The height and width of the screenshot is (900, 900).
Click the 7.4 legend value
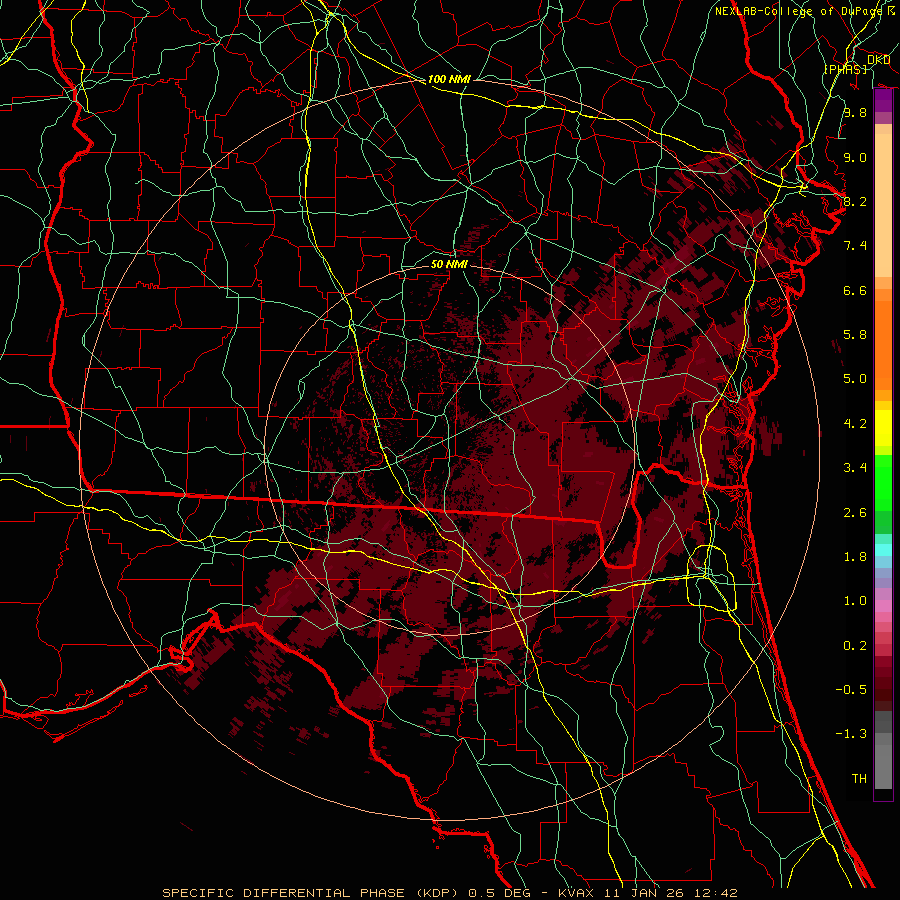click(x=855, y=246)
